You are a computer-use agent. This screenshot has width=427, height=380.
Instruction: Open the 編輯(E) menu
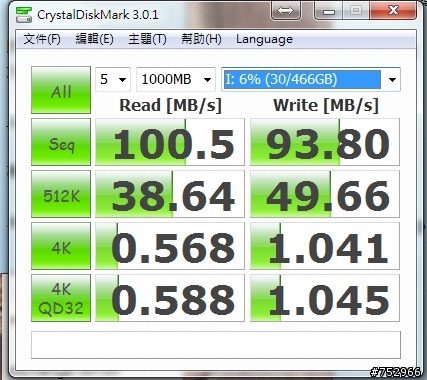pos(94,39)
